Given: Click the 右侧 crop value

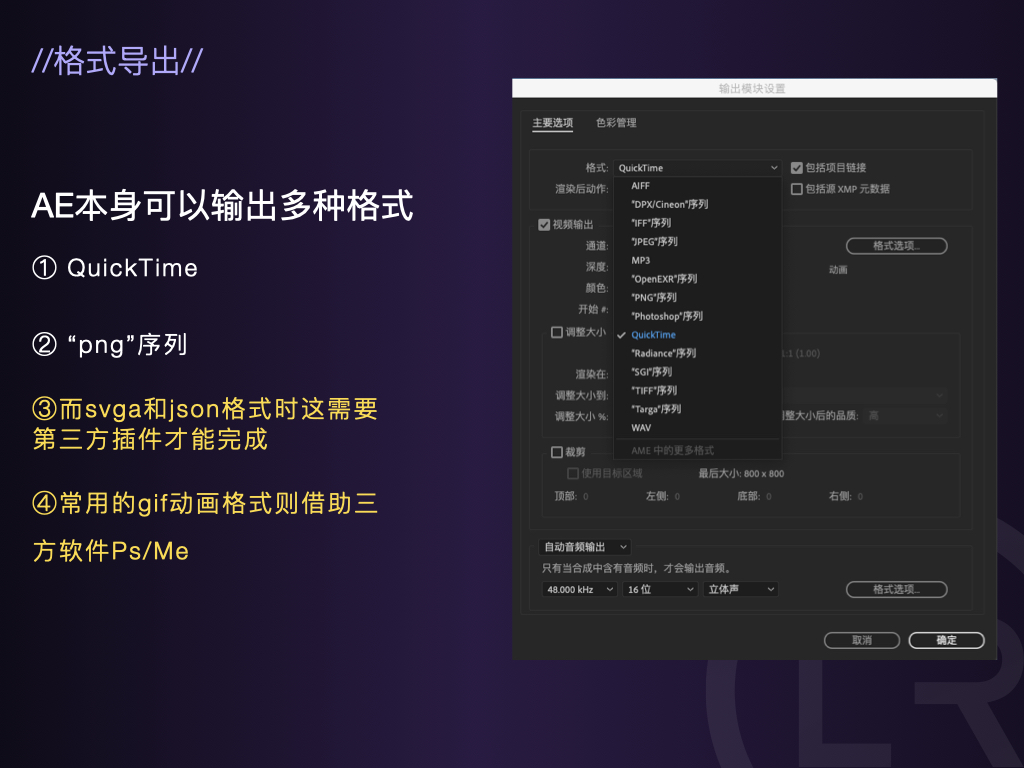Looking at the screenshot, I should coord(860,496).
